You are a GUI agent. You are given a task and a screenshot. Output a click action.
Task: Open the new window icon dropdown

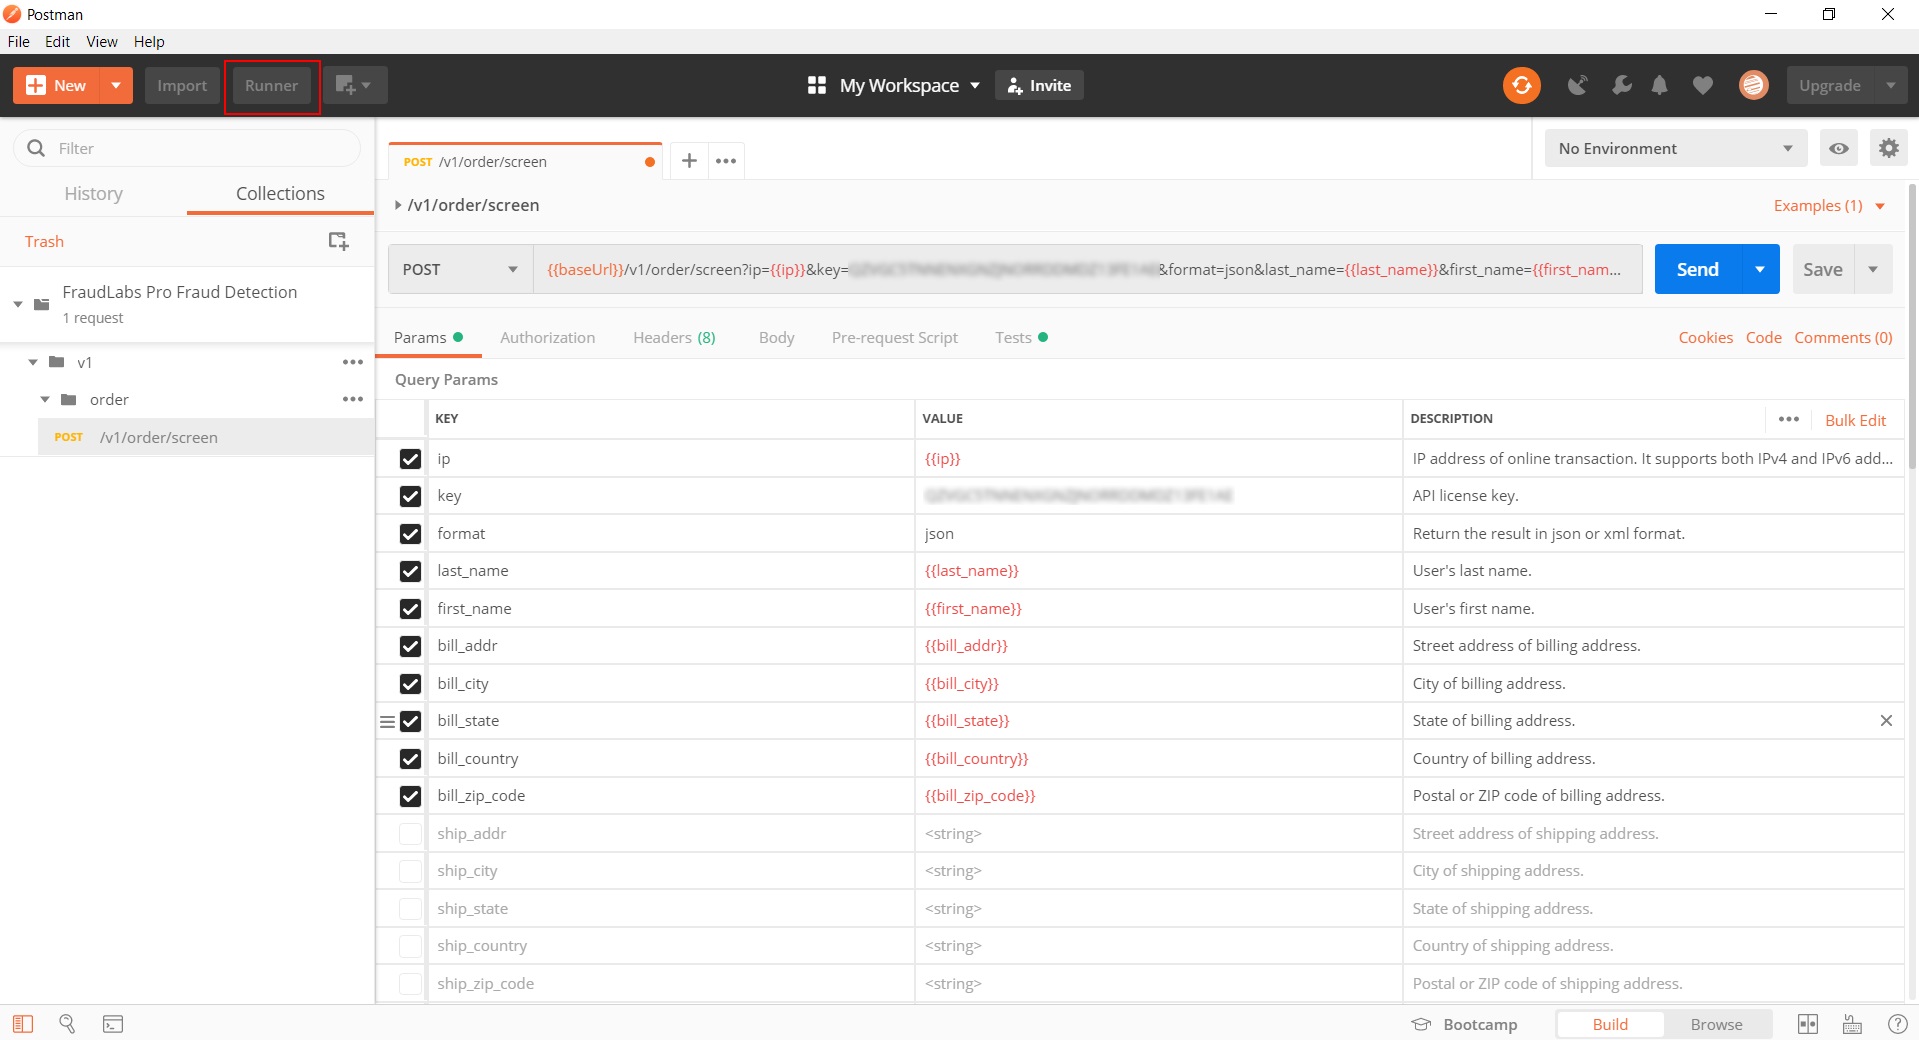pyautogui.click(x=353, y=85)
